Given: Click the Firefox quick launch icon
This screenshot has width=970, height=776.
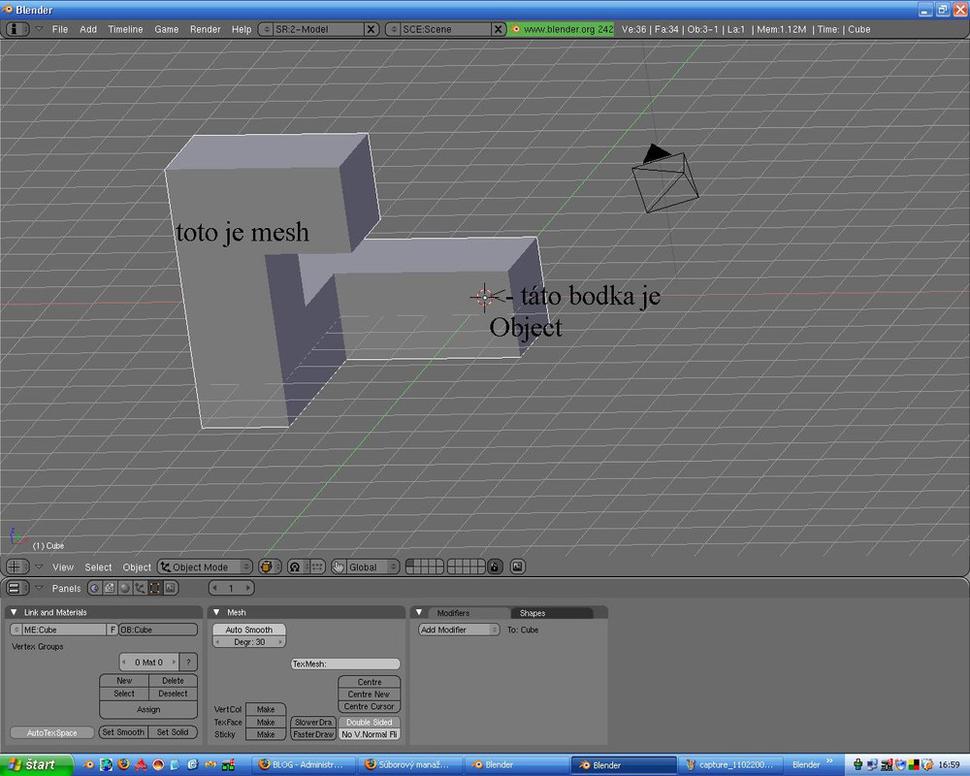Looking at the screenshot, I should point(124,765).
